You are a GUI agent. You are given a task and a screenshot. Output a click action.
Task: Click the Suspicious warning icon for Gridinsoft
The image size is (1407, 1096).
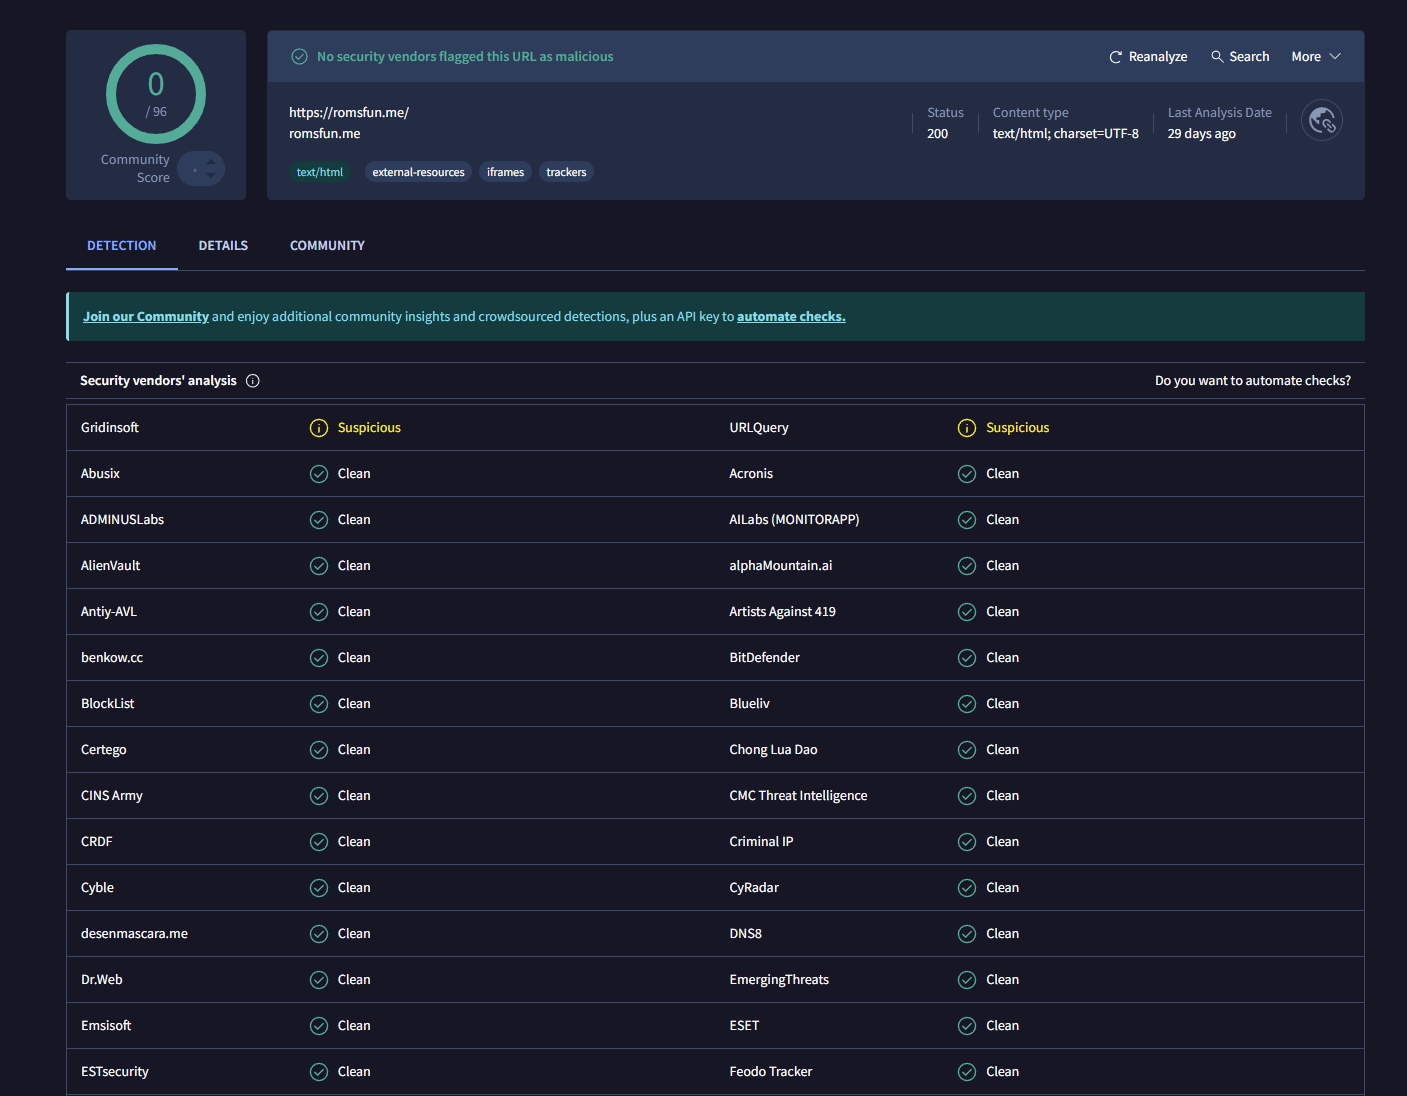319,428
